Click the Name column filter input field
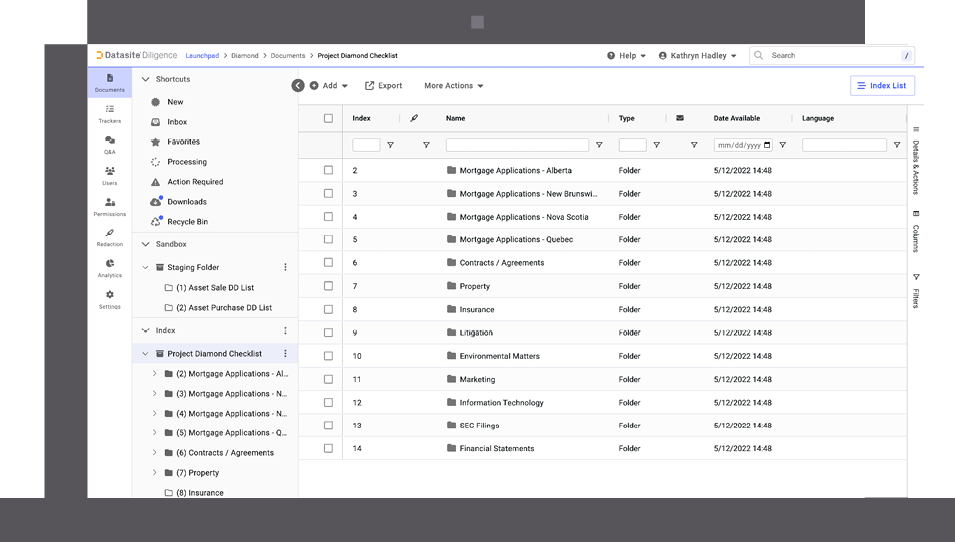 pyautogui.click(x=517, y=145)
